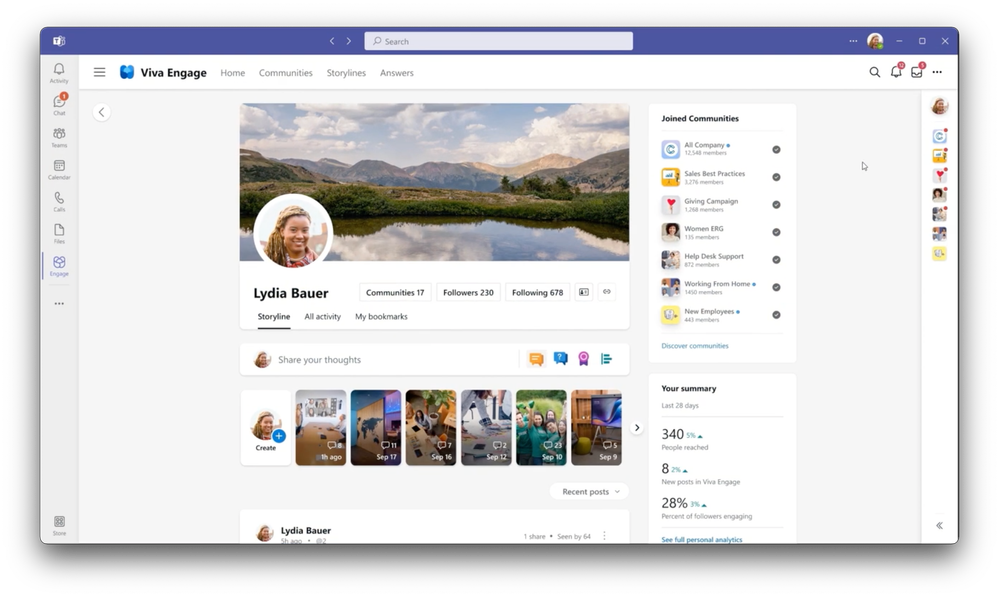Go back with the title bar back arrow
Image resolution: width=999 pixels, height=597 pixels.
(332, 41)
